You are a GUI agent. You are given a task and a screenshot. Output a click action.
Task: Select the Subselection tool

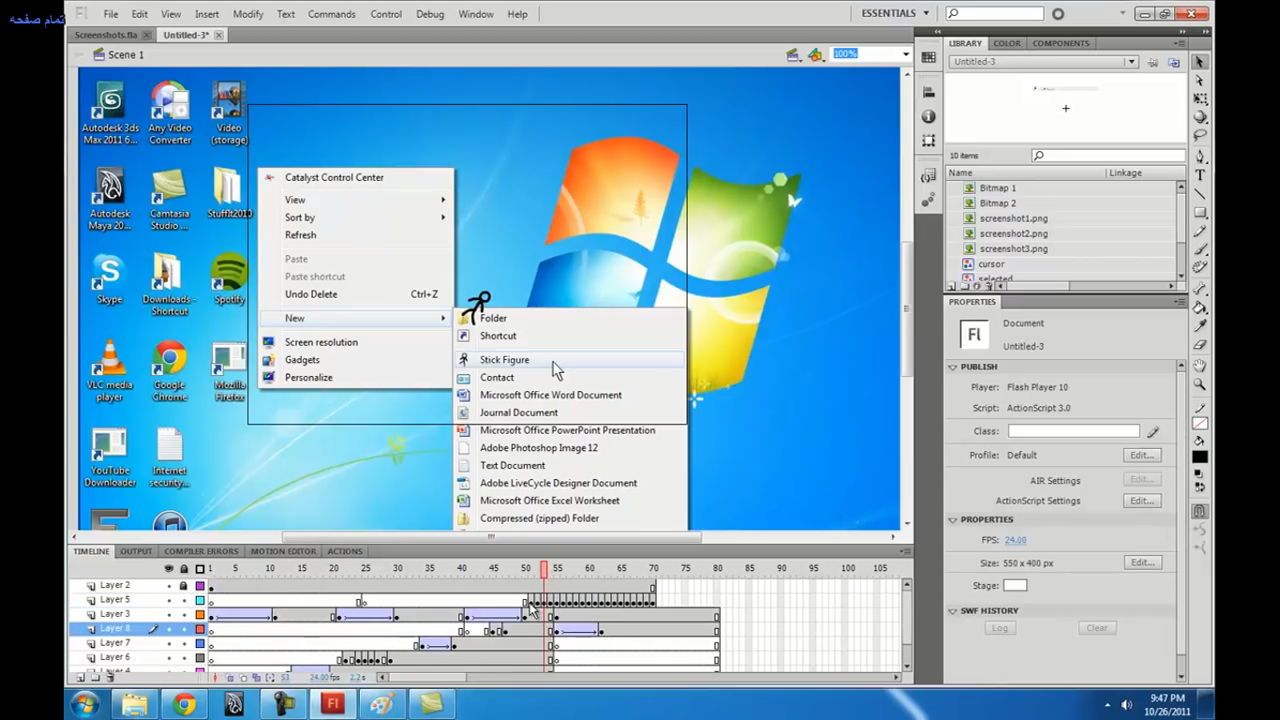(x=1200, y=80)
